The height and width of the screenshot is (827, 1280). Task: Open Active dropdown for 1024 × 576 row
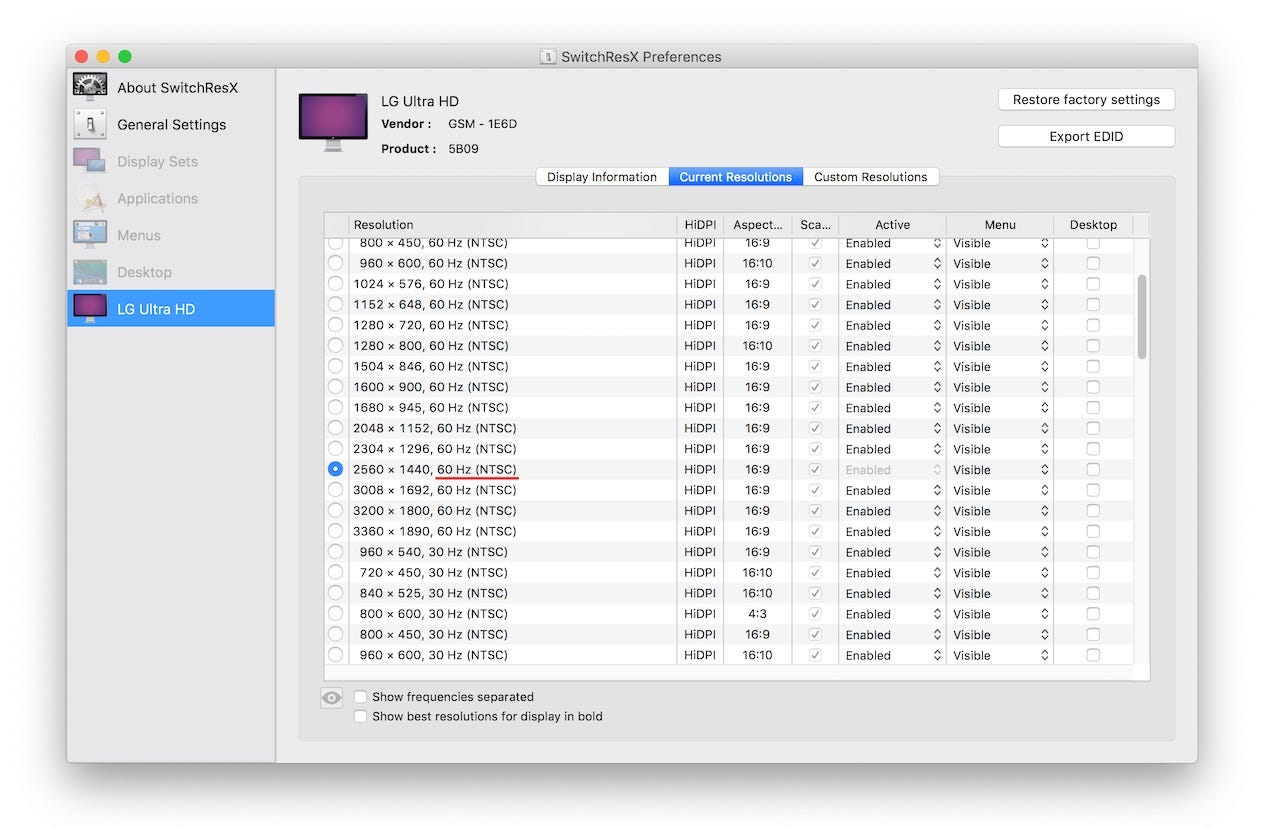click(x=893, y=284)
